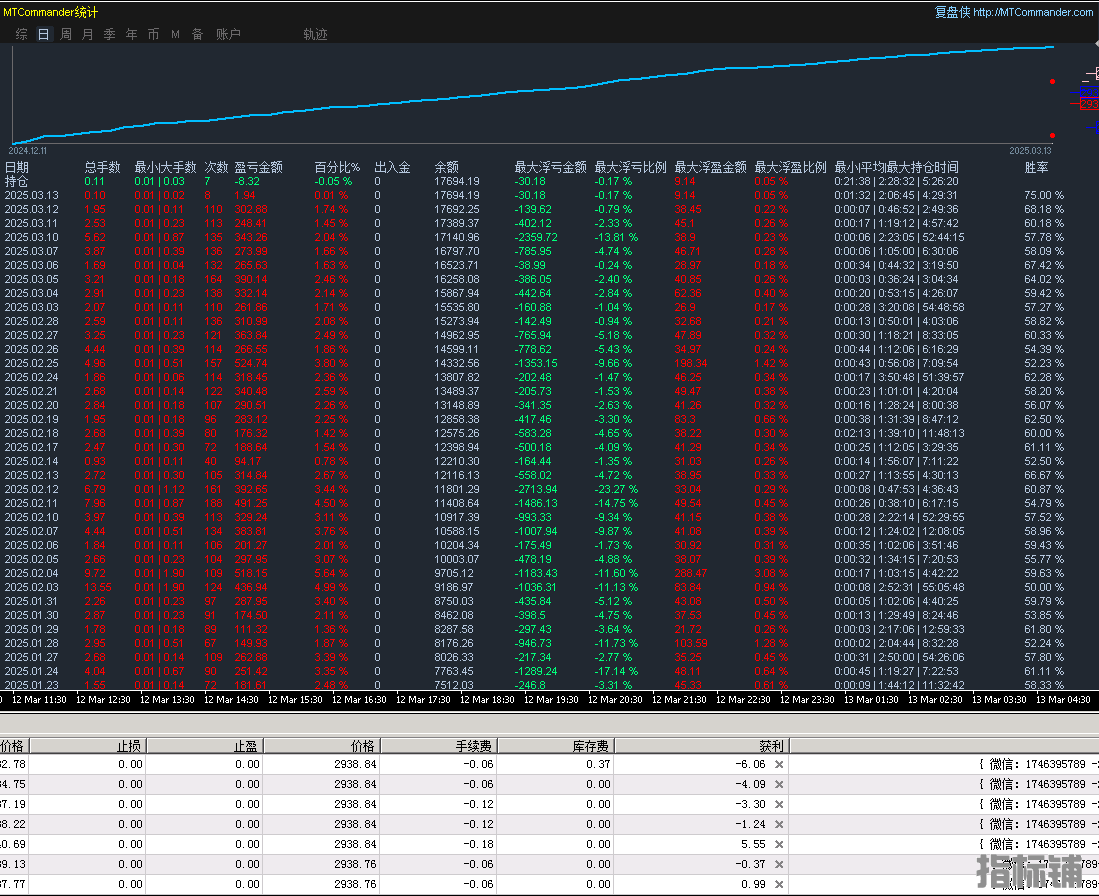Click the 胜率 win rate column heading

pyautogui.click(x=1037, y=167)
